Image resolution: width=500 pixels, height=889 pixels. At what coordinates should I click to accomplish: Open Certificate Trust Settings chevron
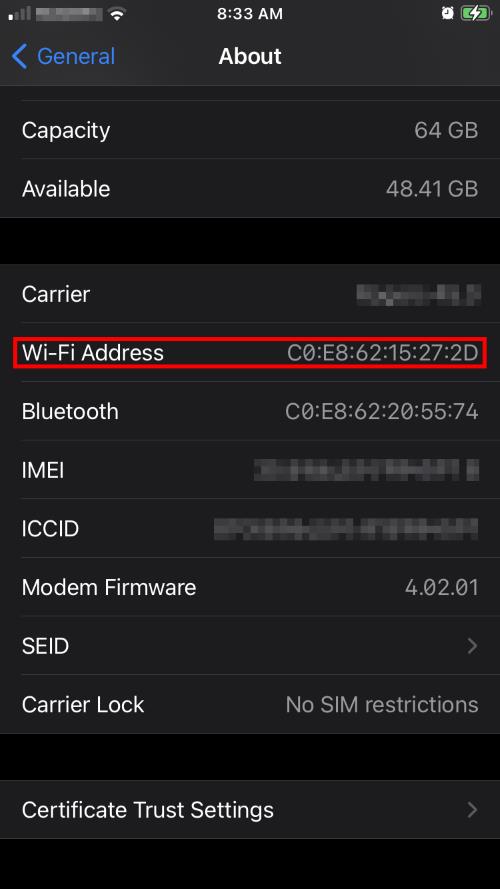472,810
